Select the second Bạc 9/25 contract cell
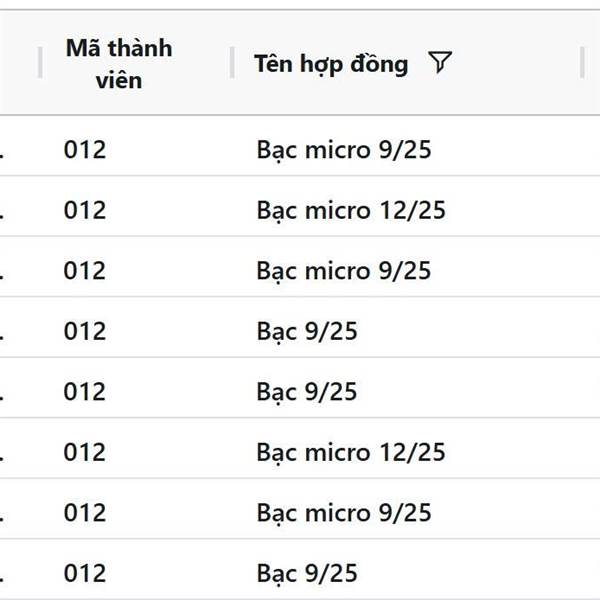 point(307,391)
